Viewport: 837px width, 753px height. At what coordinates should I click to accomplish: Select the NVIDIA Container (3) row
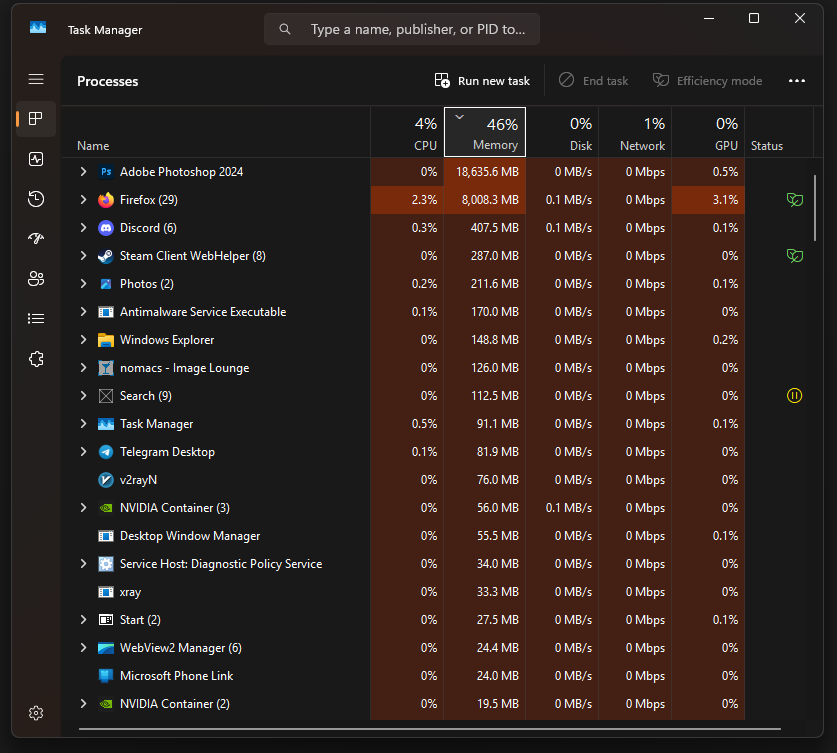point(403,508)
